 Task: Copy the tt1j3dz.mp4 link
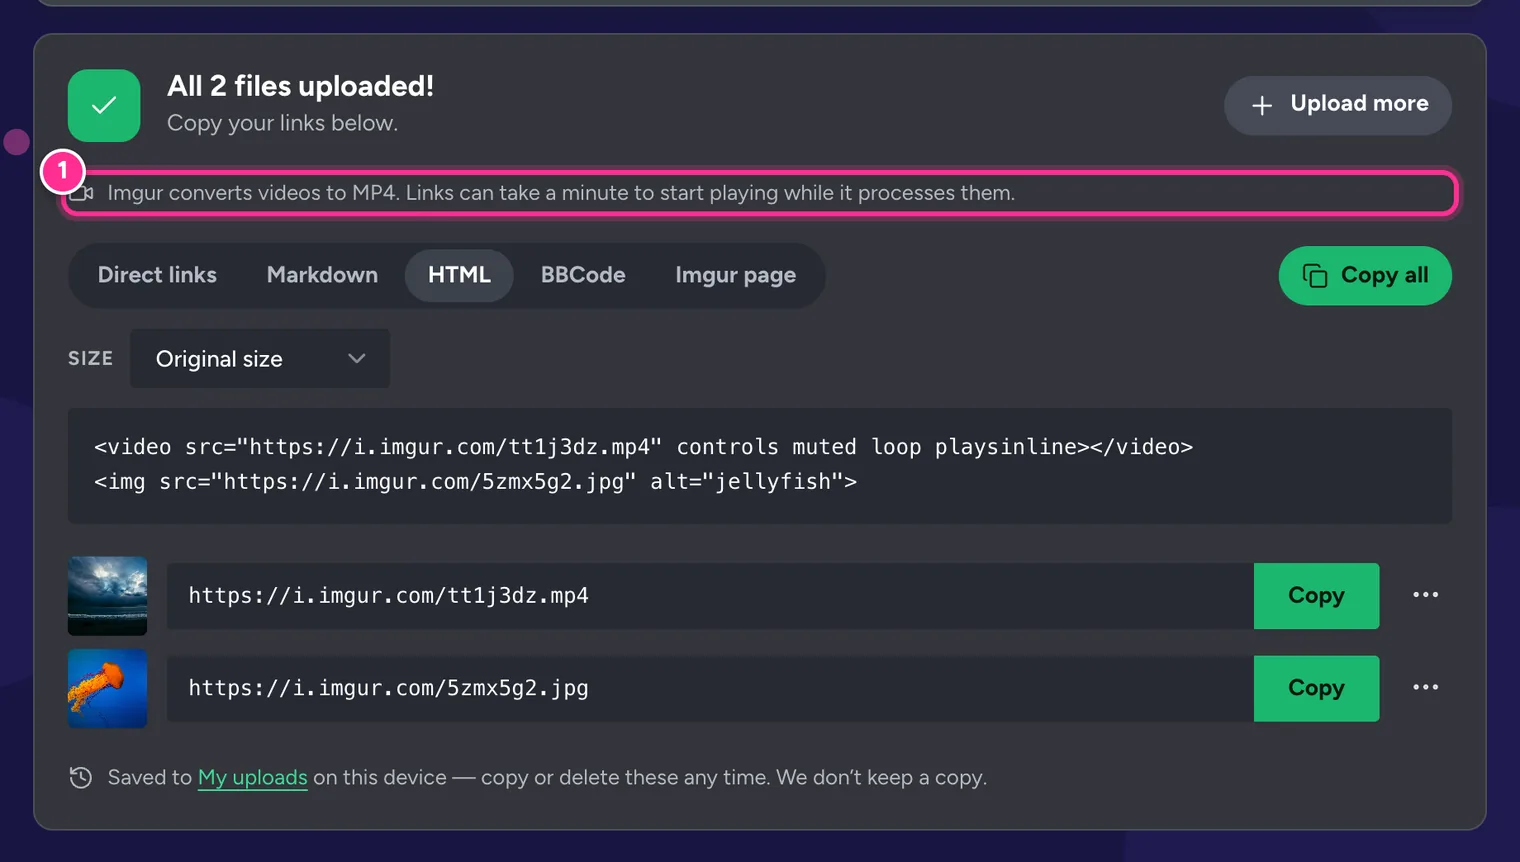(x=1316, y=596)
